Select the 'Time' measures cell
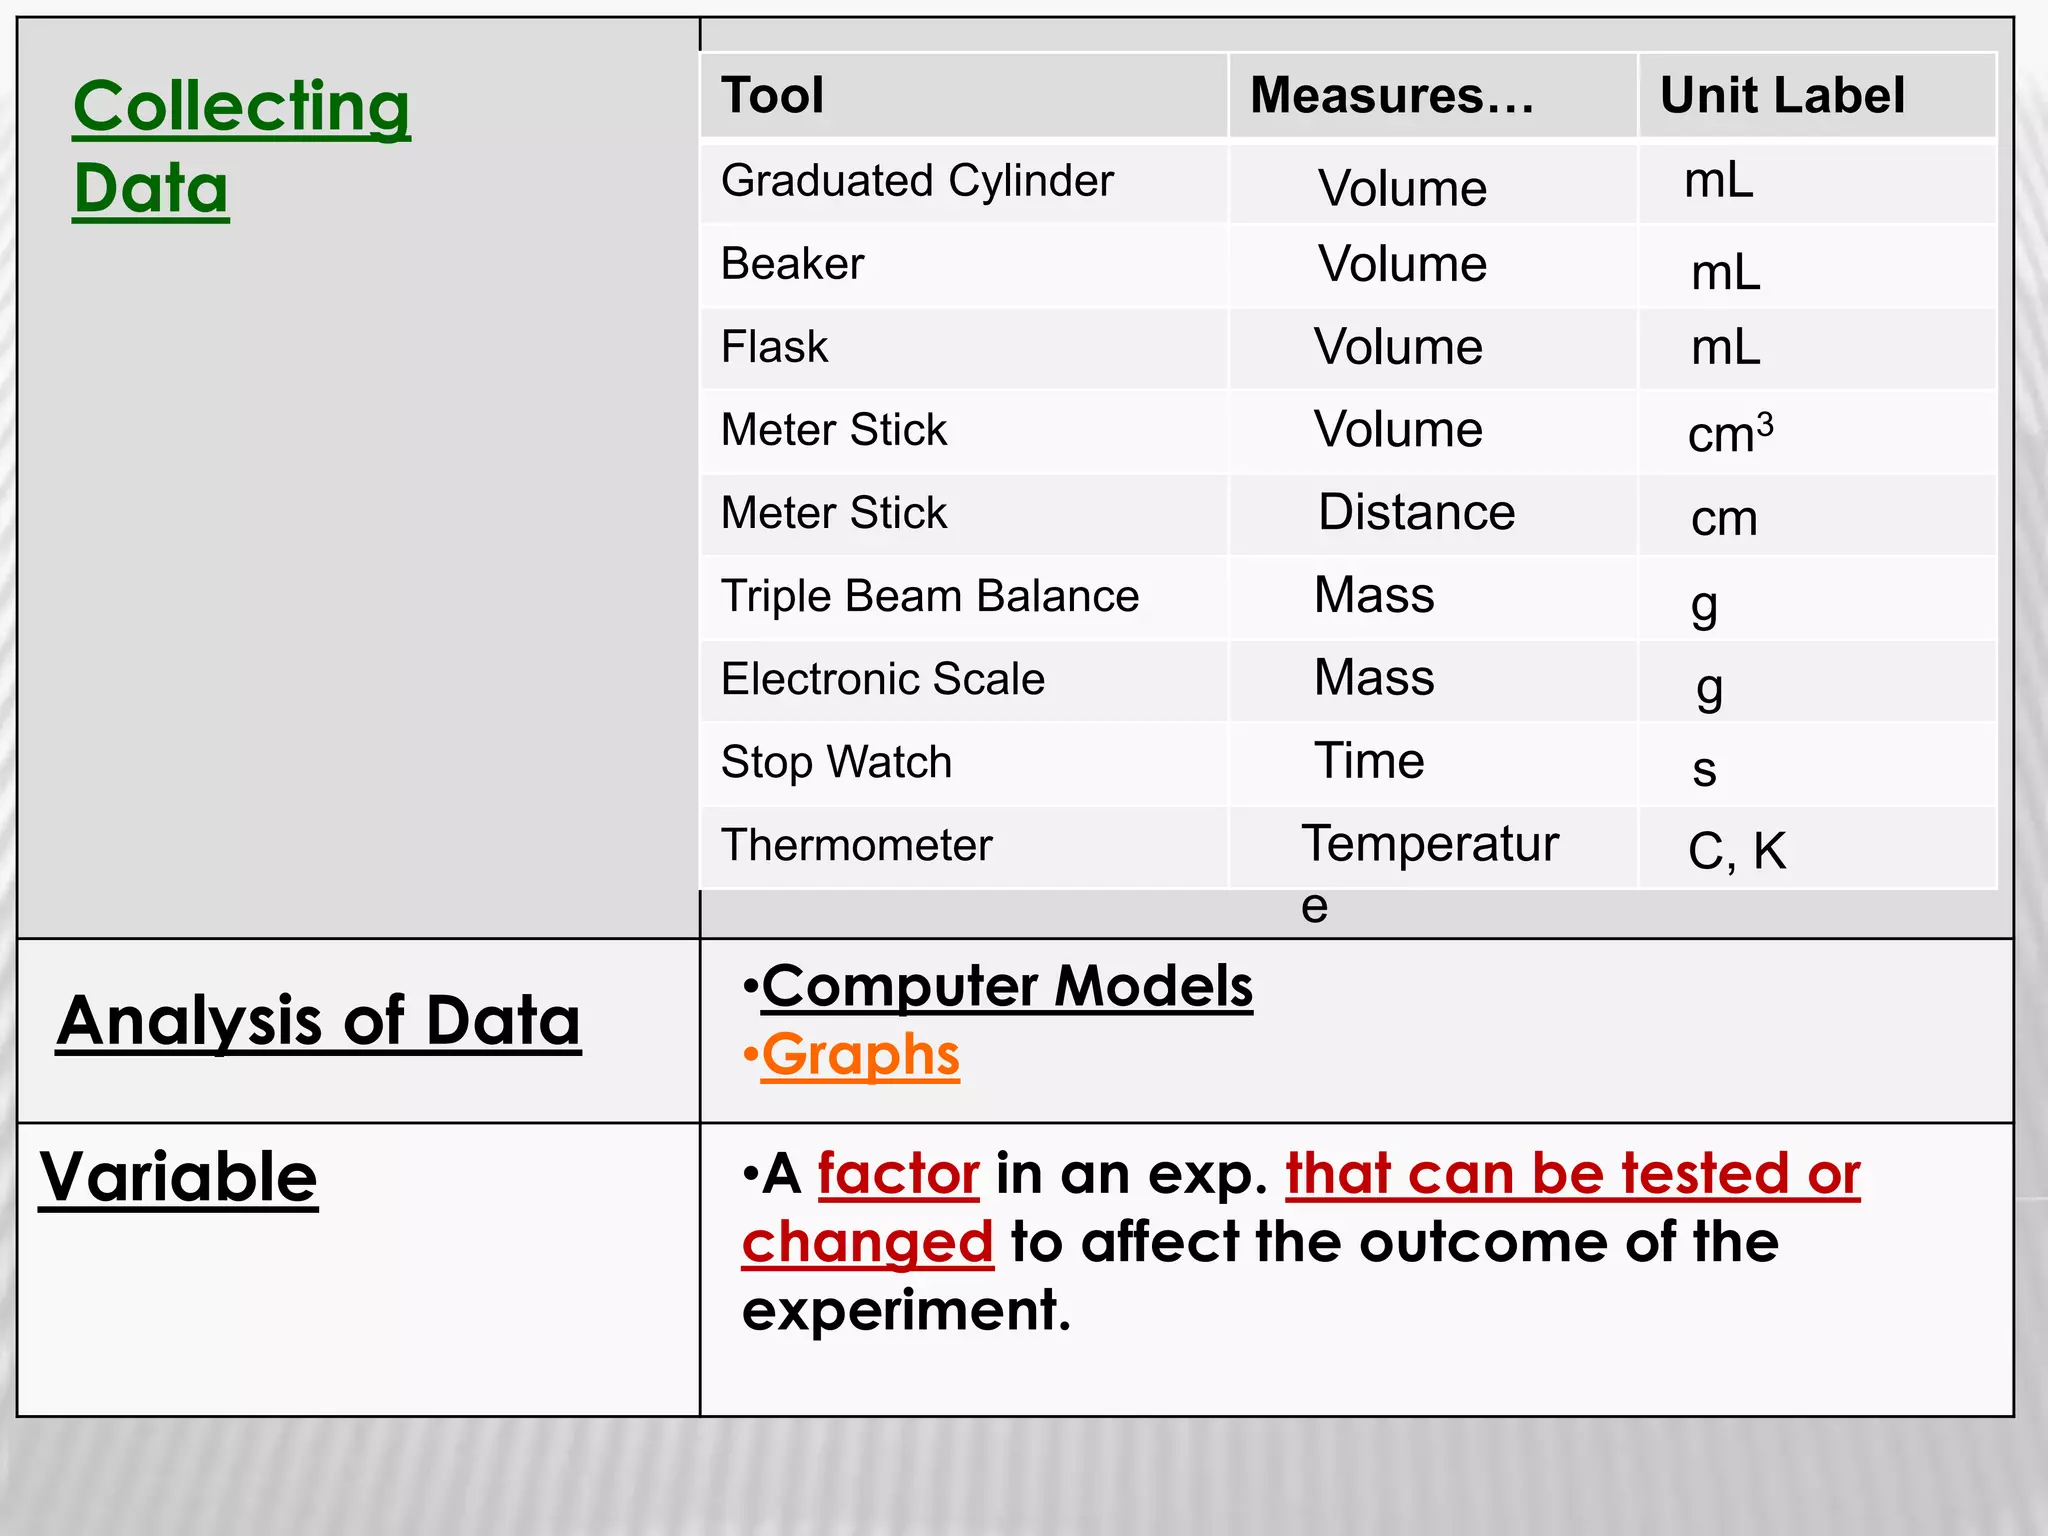Image resolution: width=2048 pixels, height=1536 pixels. coord(1369,761)
